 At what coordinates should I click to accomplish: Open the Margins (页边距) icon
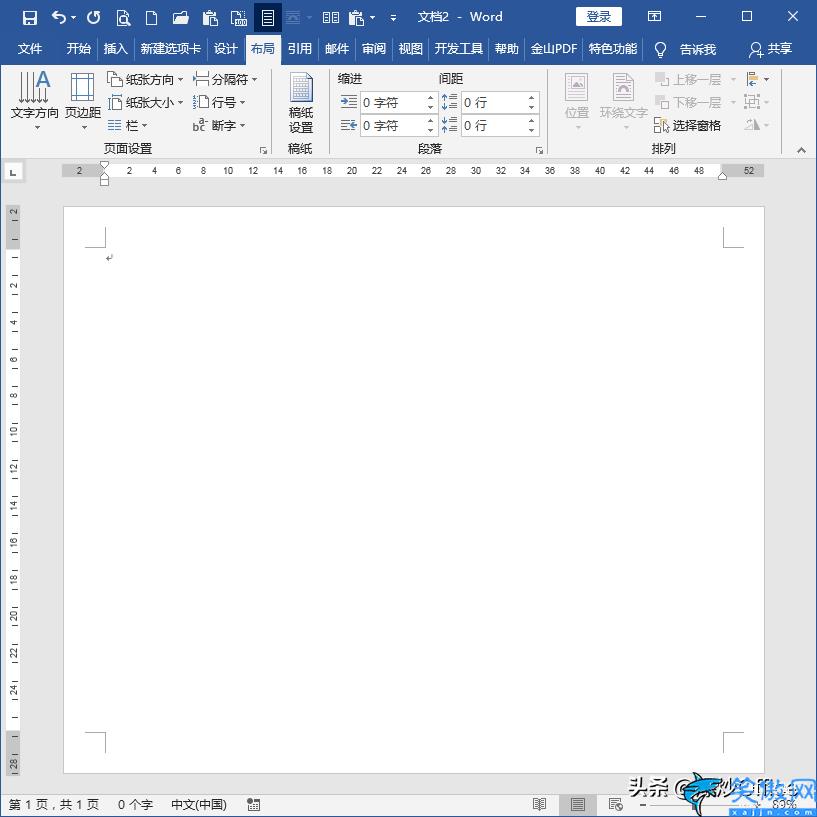click(x=82, y=87)
